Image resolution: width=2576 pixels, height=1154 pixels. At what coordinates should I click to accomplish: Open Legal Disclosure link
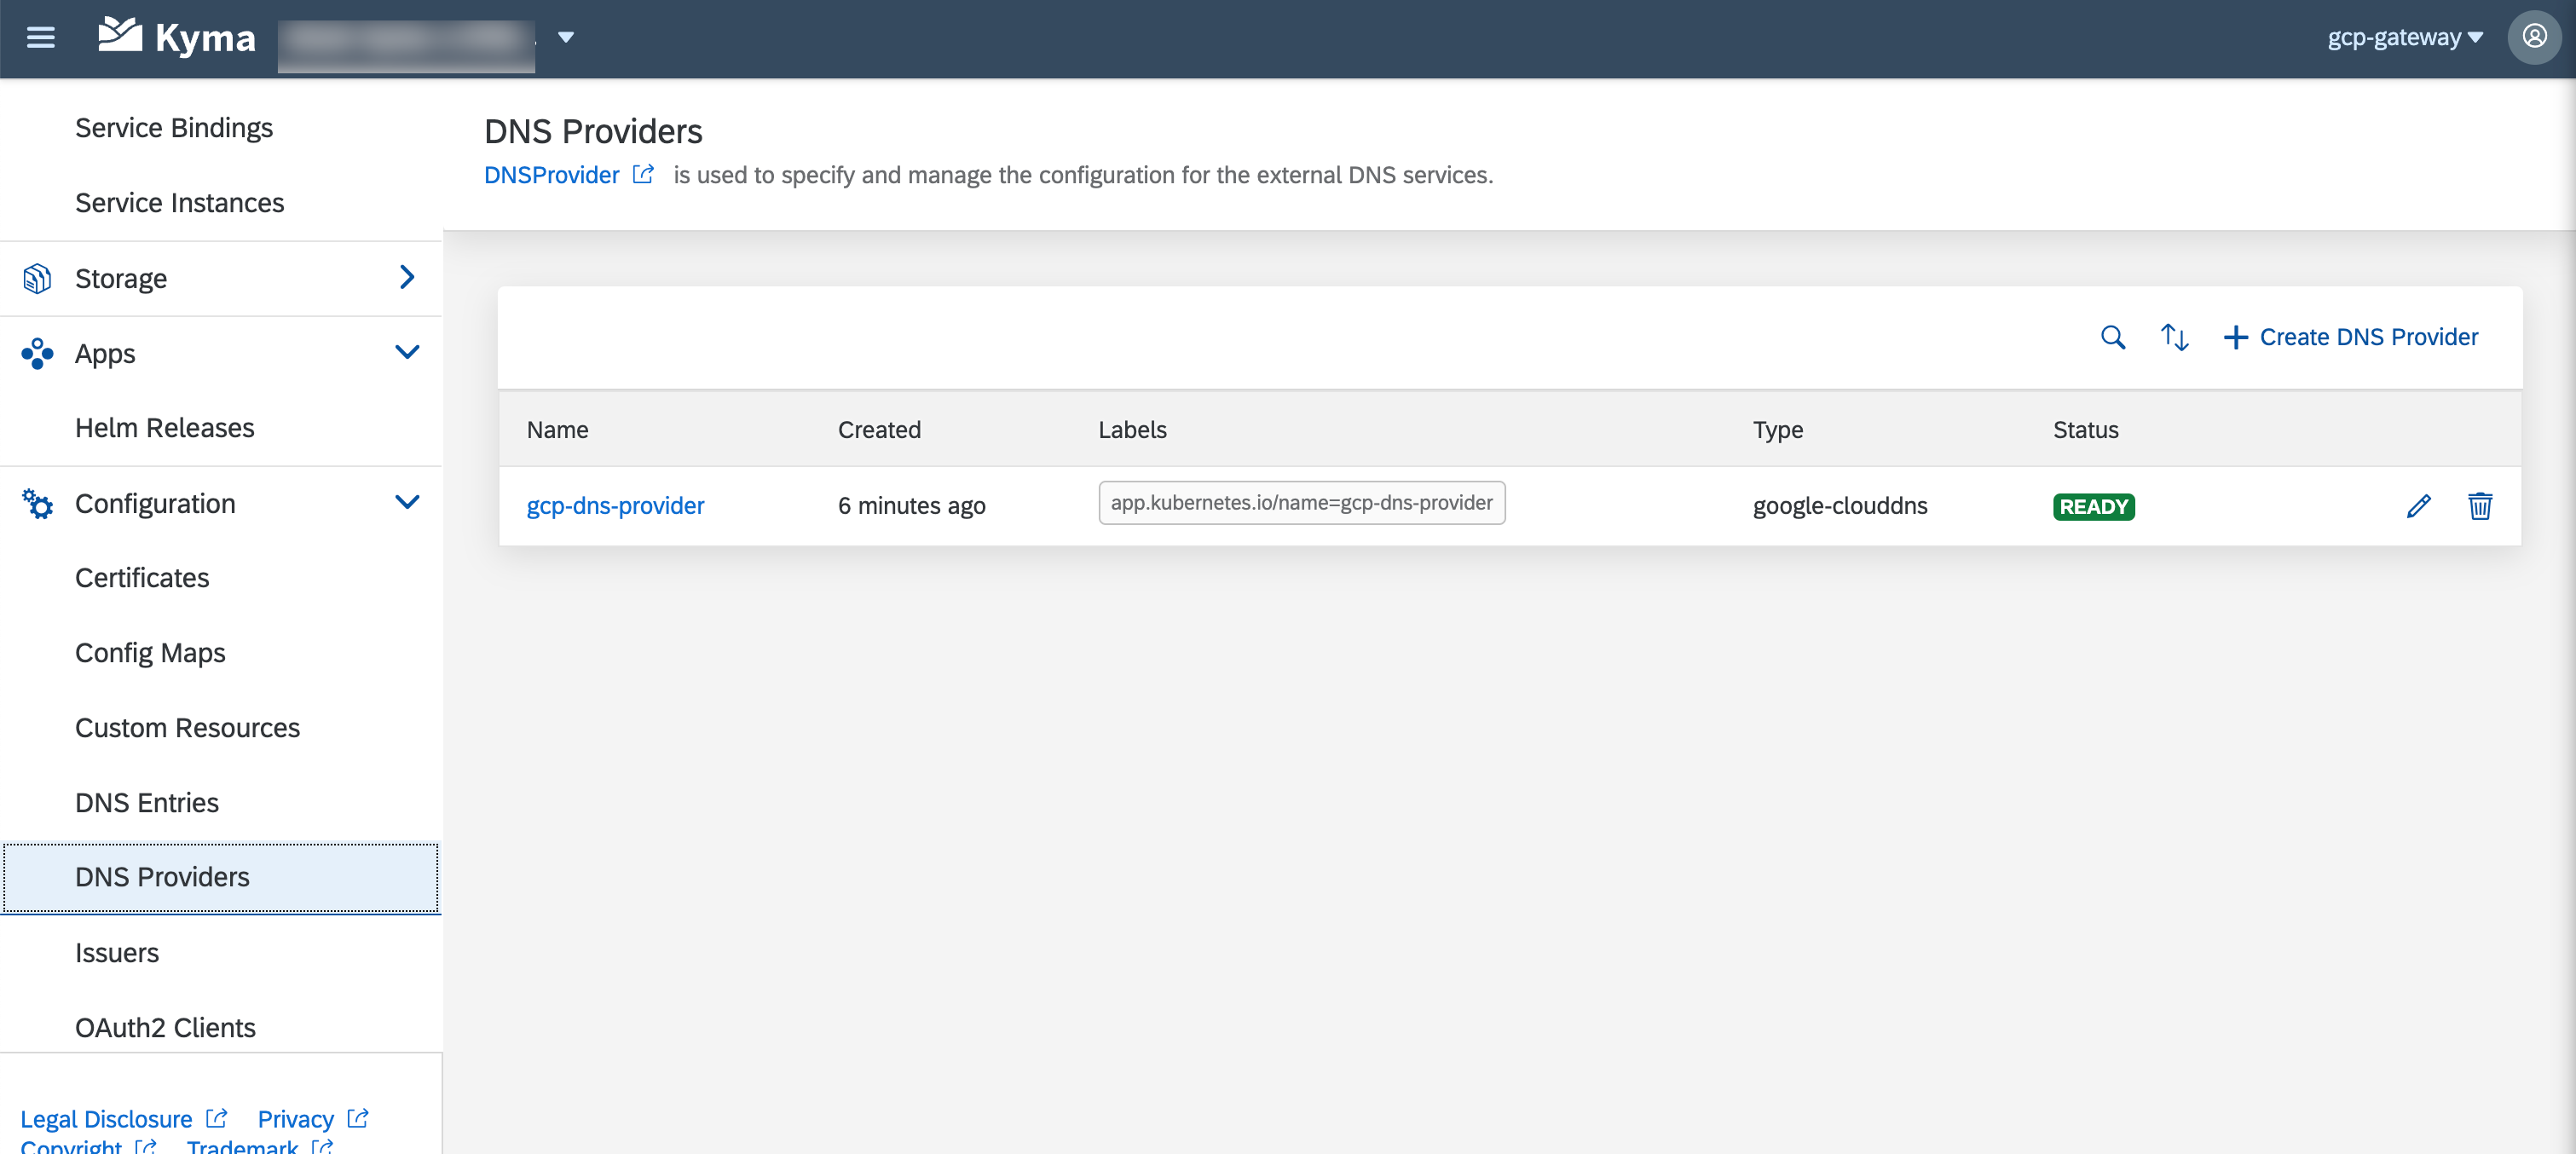coord(107,1119)
